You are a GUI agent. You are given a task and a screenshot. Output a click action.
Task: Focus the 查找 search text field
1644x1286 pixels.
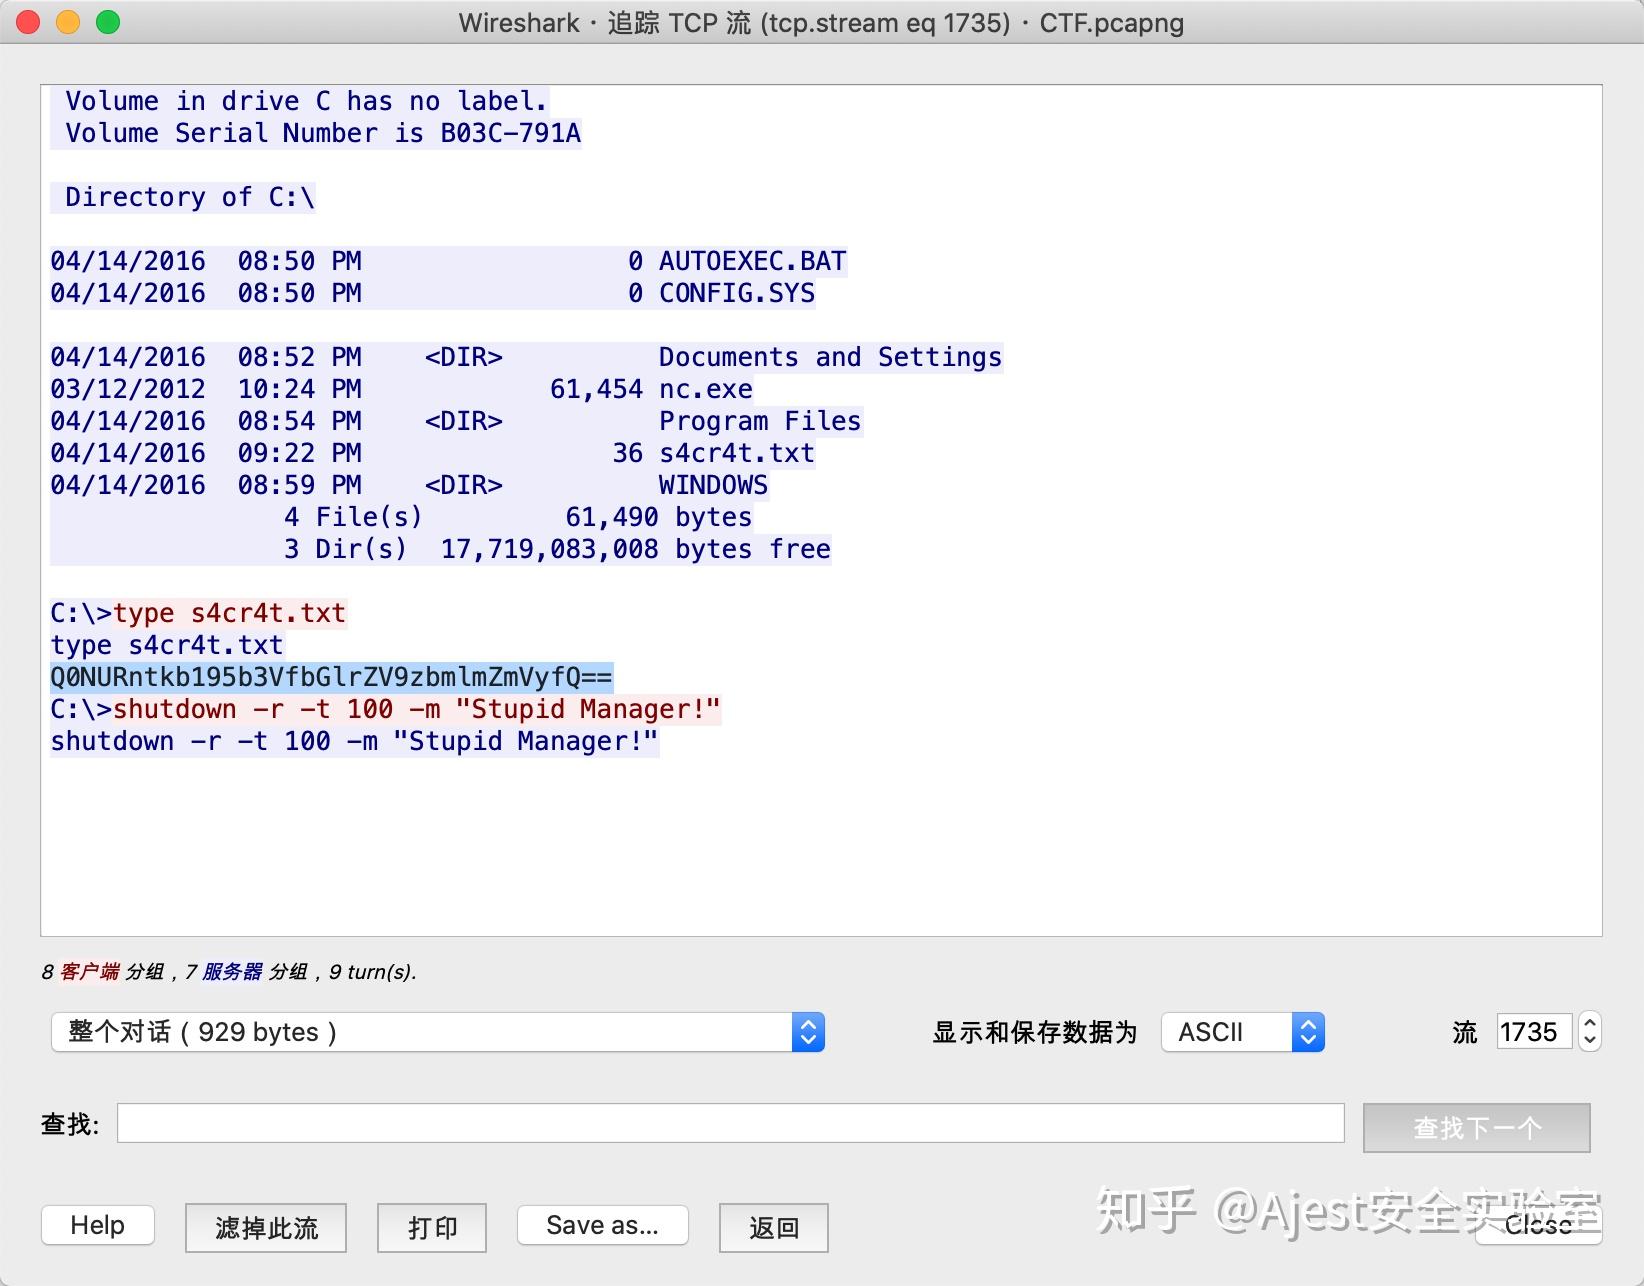tap(730, 1123)
